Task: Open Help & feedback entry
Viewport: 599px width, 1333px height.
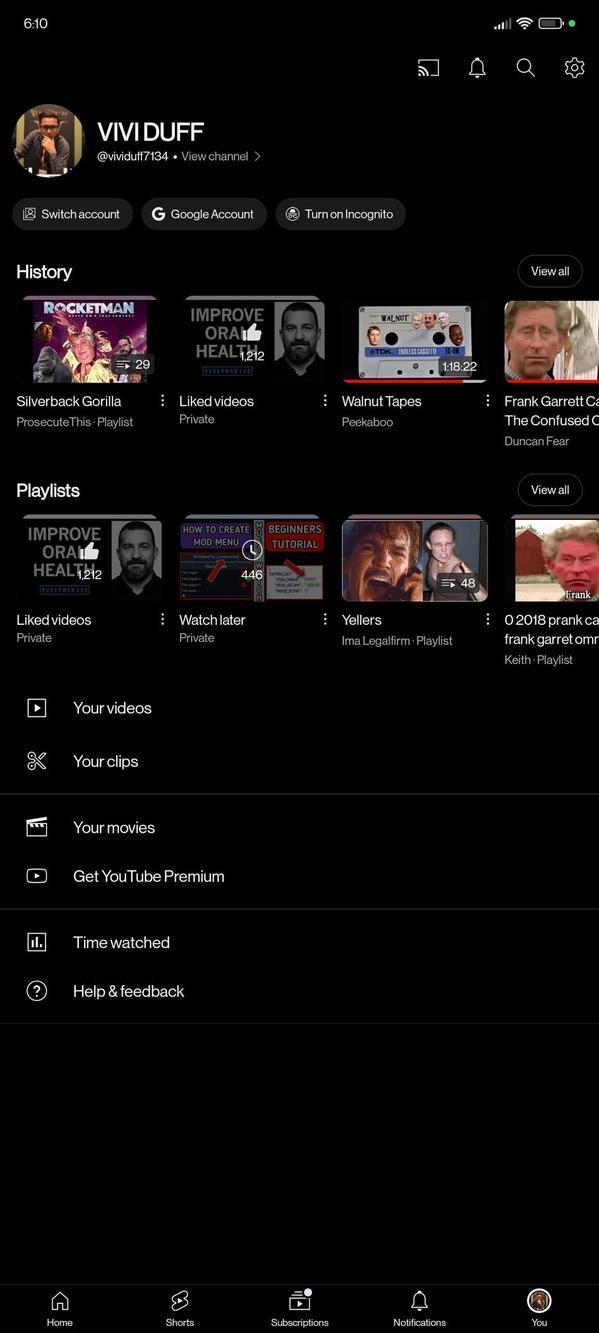Action: 299,991
